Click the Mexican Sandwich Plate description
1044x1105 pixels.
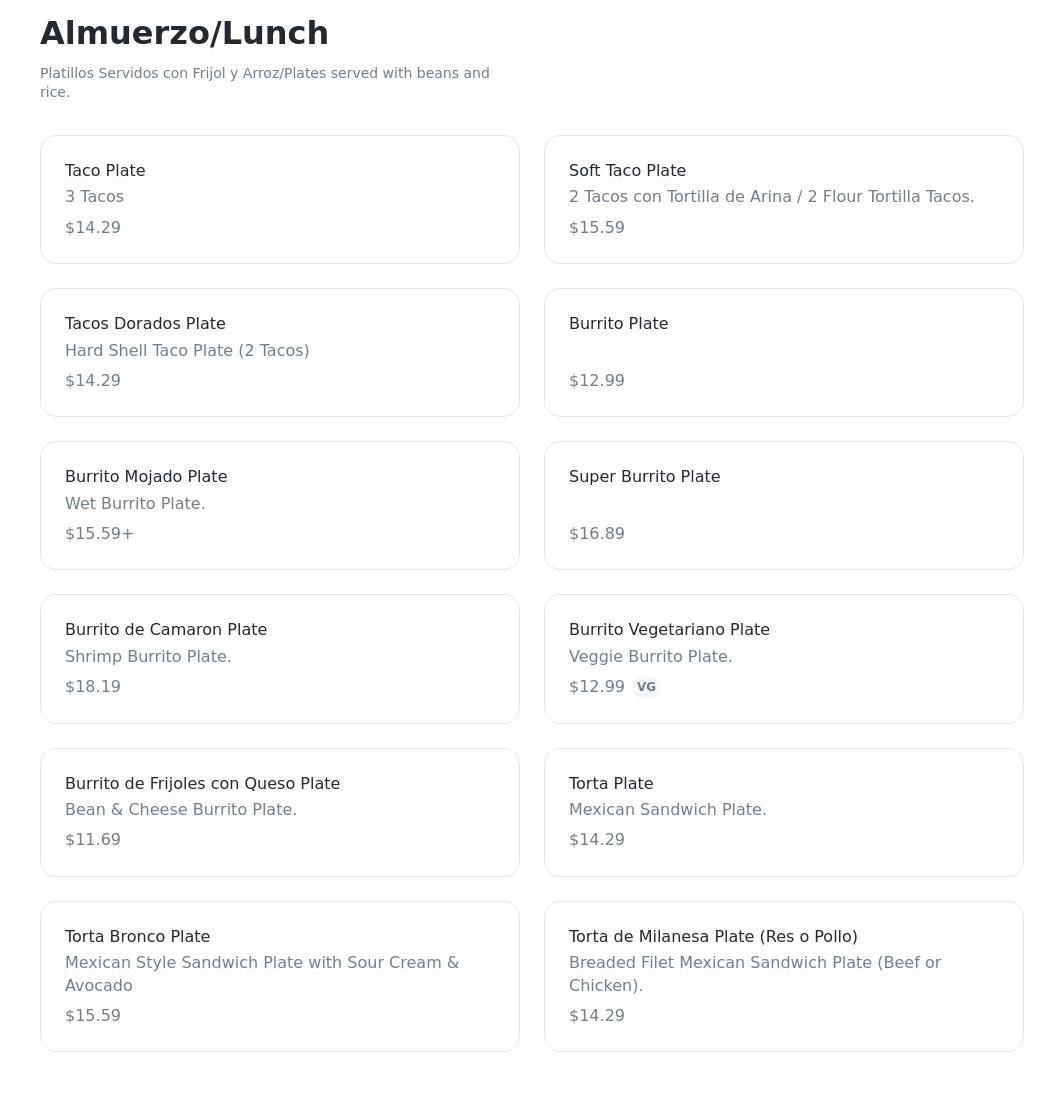pyautogui.click(x=668, y=809)
